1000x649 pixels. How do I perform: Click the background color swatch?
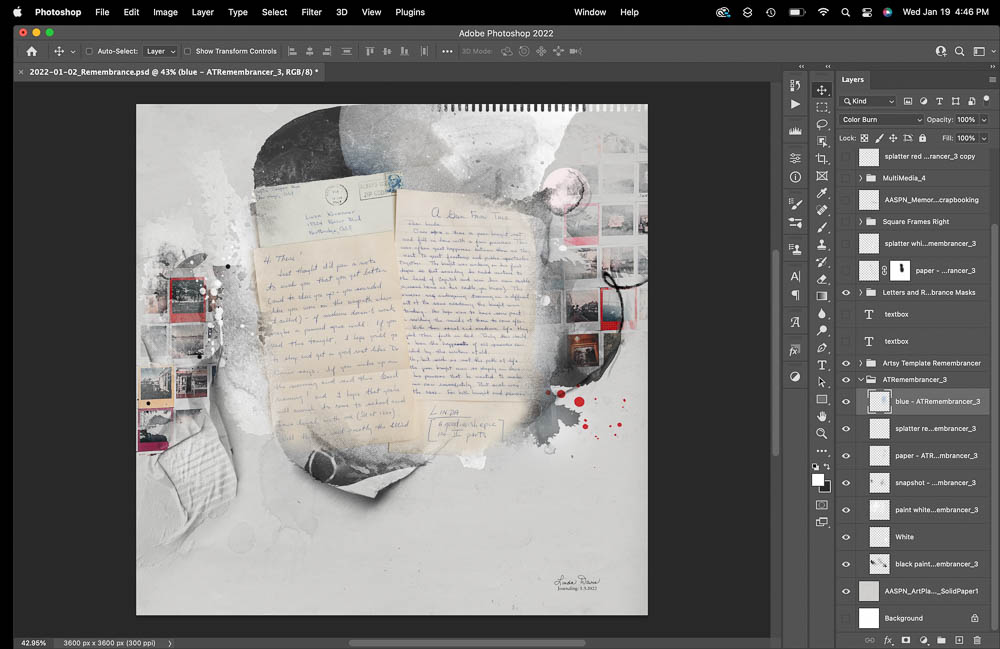click(827, 488)
